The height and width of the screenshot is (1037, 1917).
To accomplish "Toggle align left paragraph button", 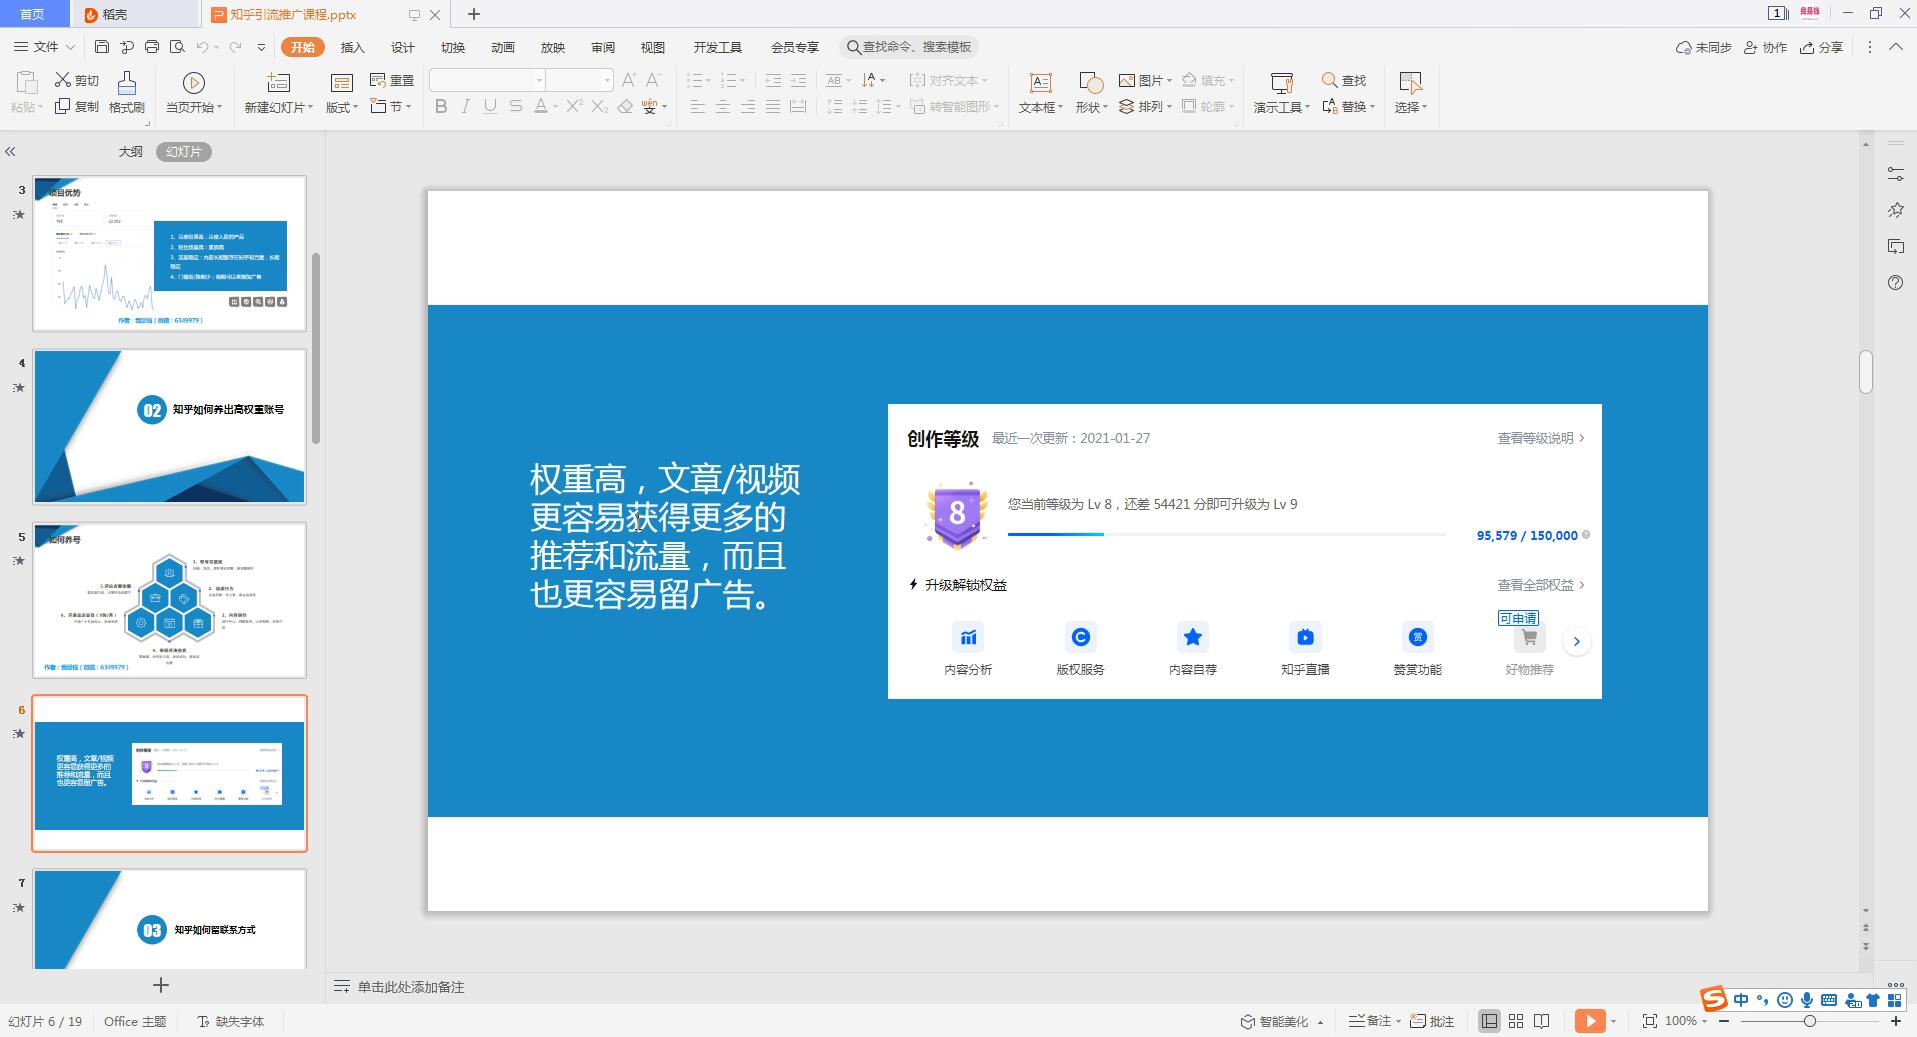I will [698, 106].
